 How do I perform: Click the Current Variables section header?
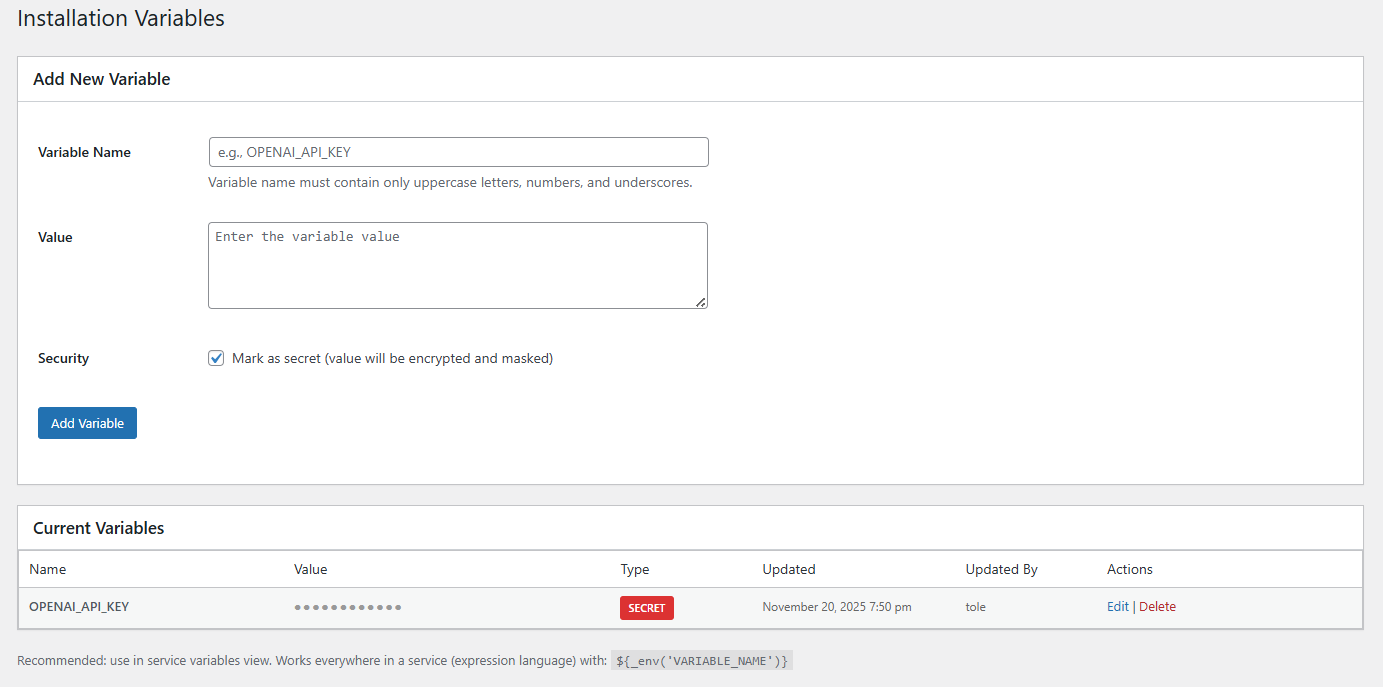[x=97, y=528]
